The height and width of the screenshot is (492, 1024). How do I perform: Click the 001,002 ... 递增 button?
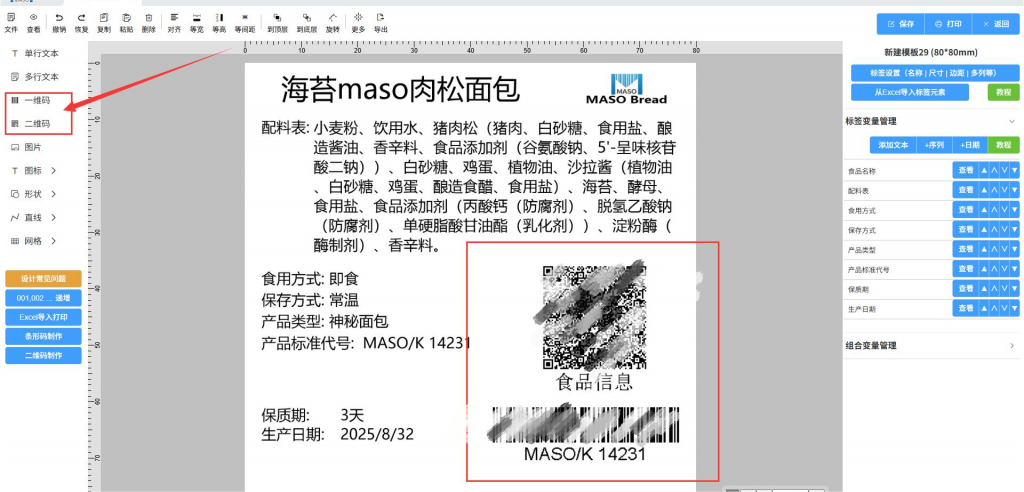[43, 298]
